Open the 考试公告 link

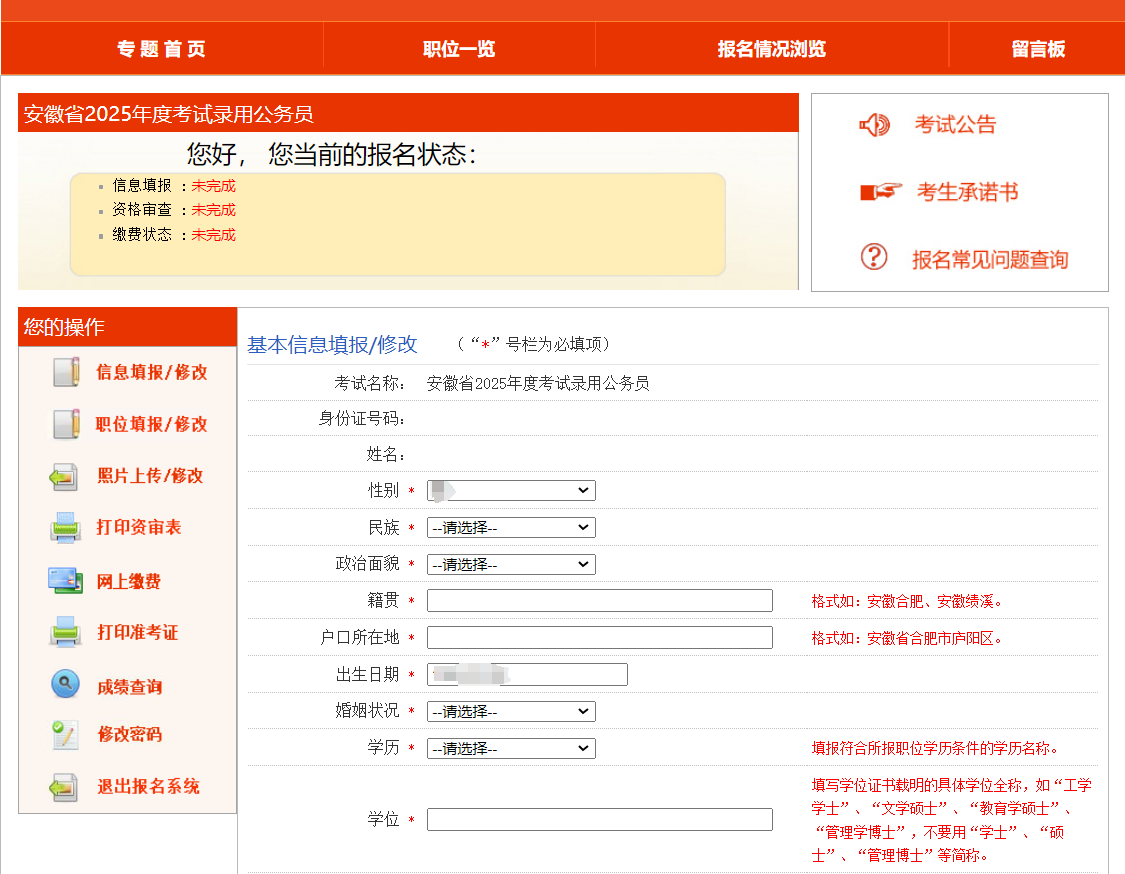(955, 125)
